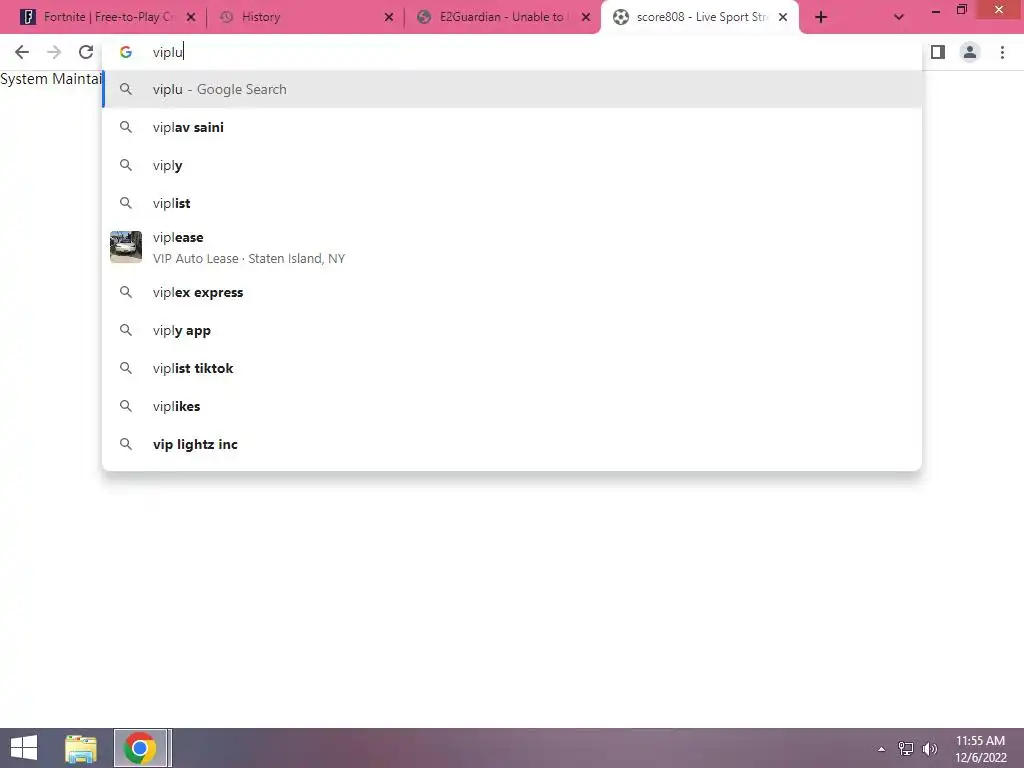Click the viplease car thumbnail
This screenshot has height=768, width=1024.
coord(126,247)
